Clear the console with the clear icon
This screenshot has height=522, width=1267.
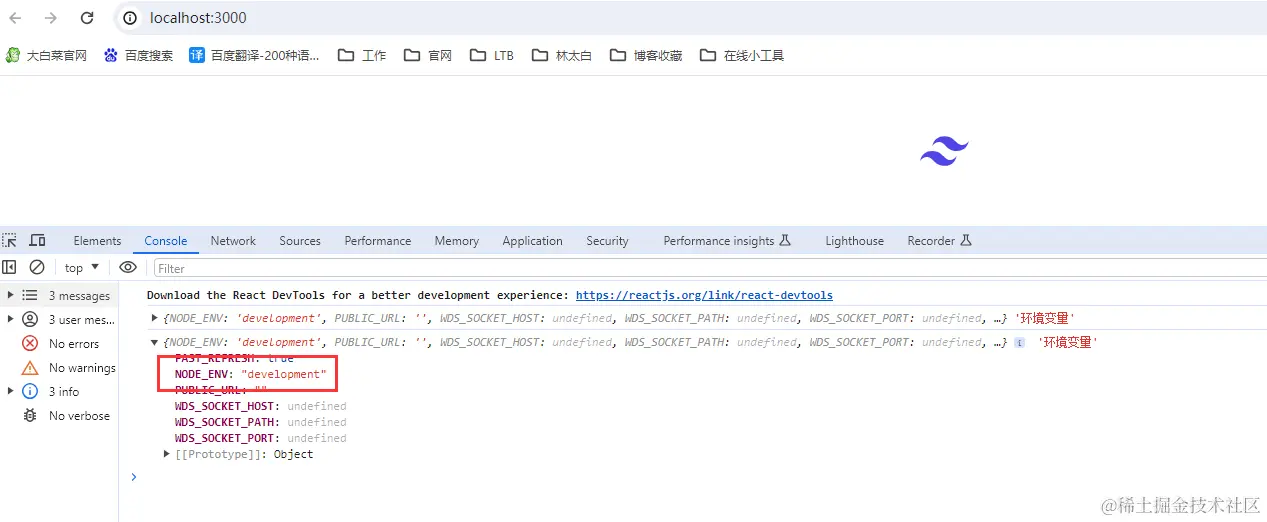tap(37, 267)
